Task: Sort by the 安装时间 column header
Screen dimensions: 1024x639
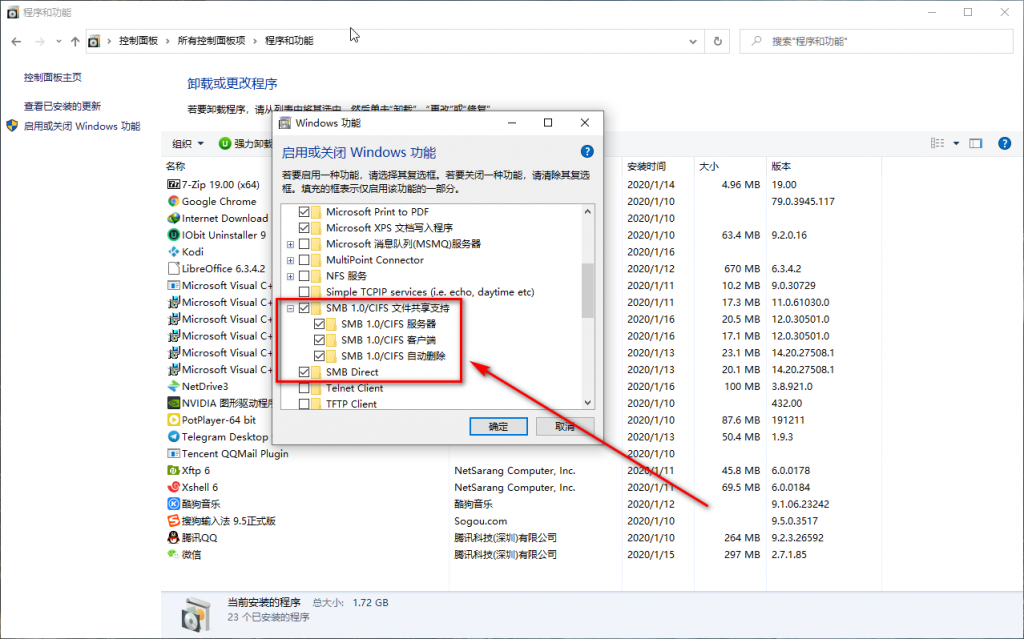Action: [x=657, y=167]
